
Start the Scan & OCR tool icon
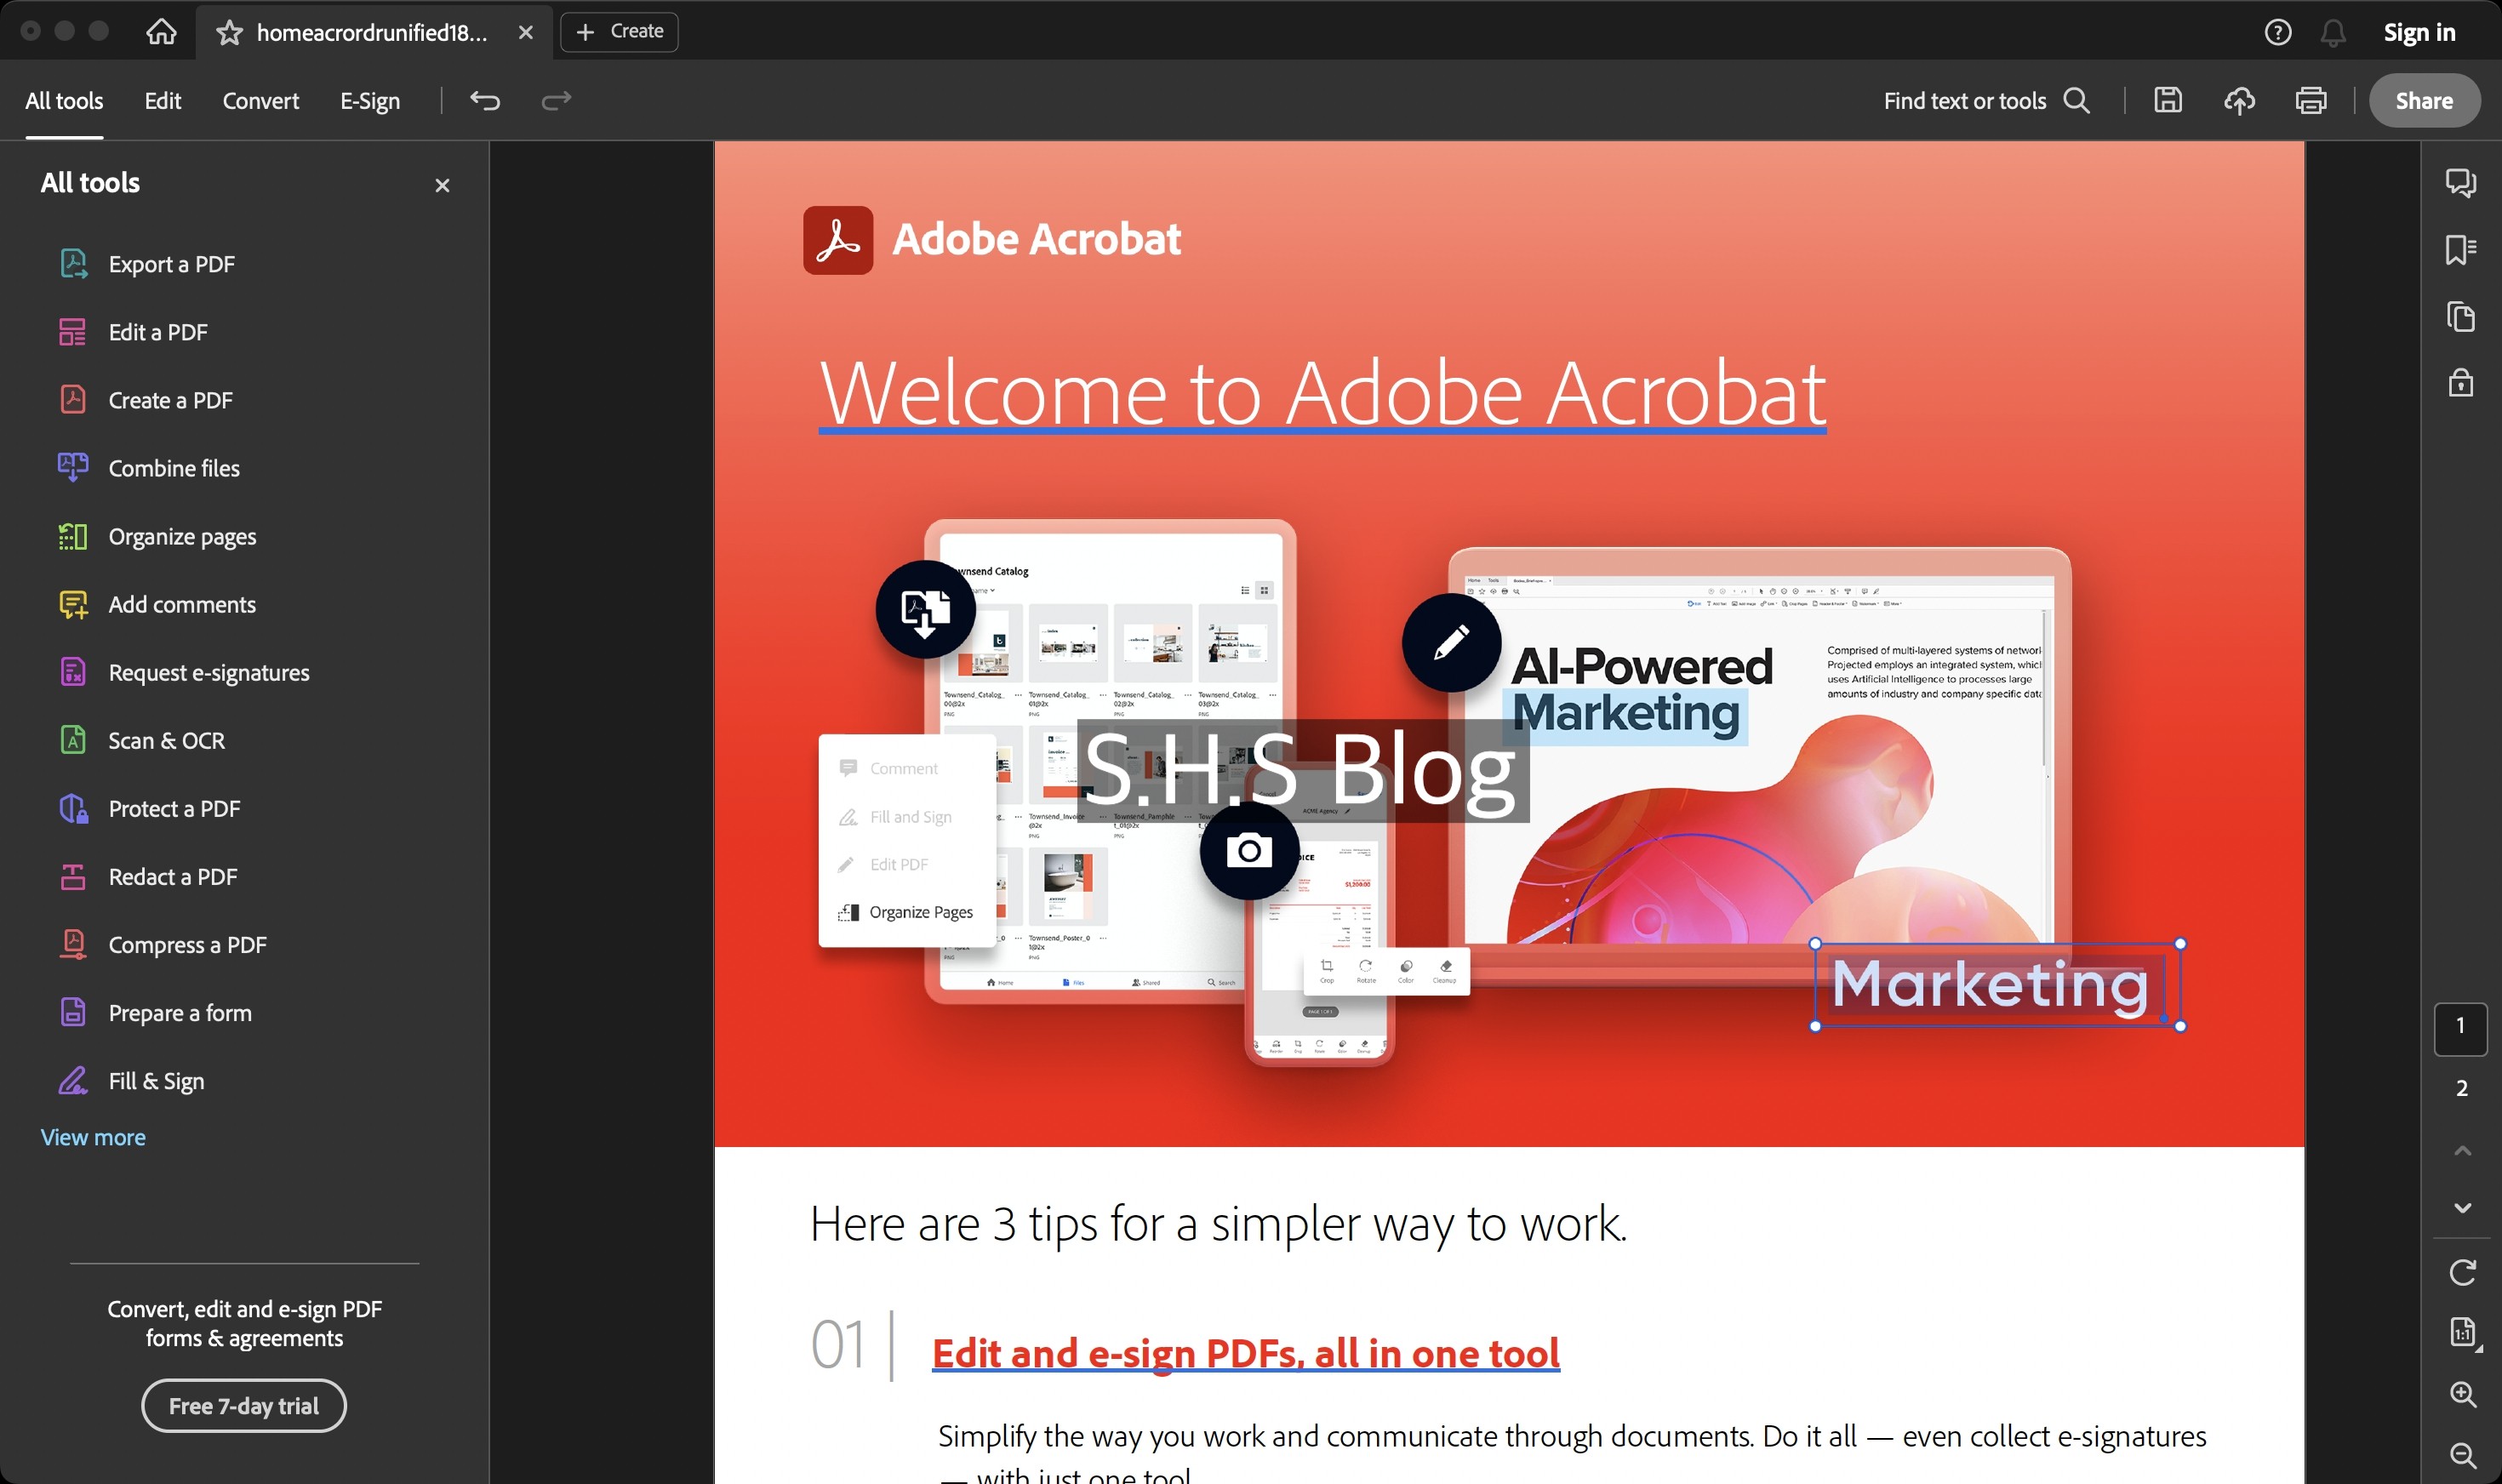(73, 740)
